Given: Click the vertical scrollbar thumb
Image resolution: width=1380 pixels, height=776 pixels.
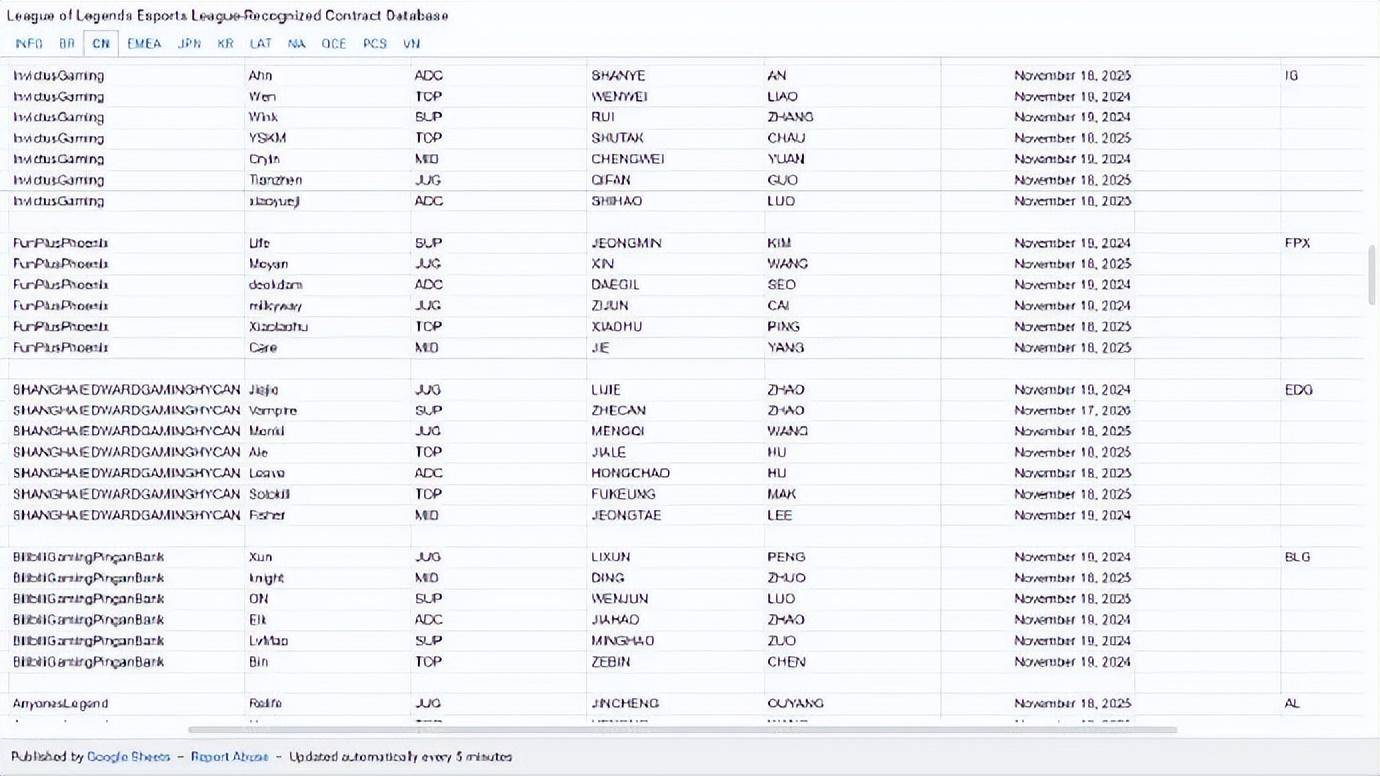Looking at the screenshot, I should coord(1372,275).
